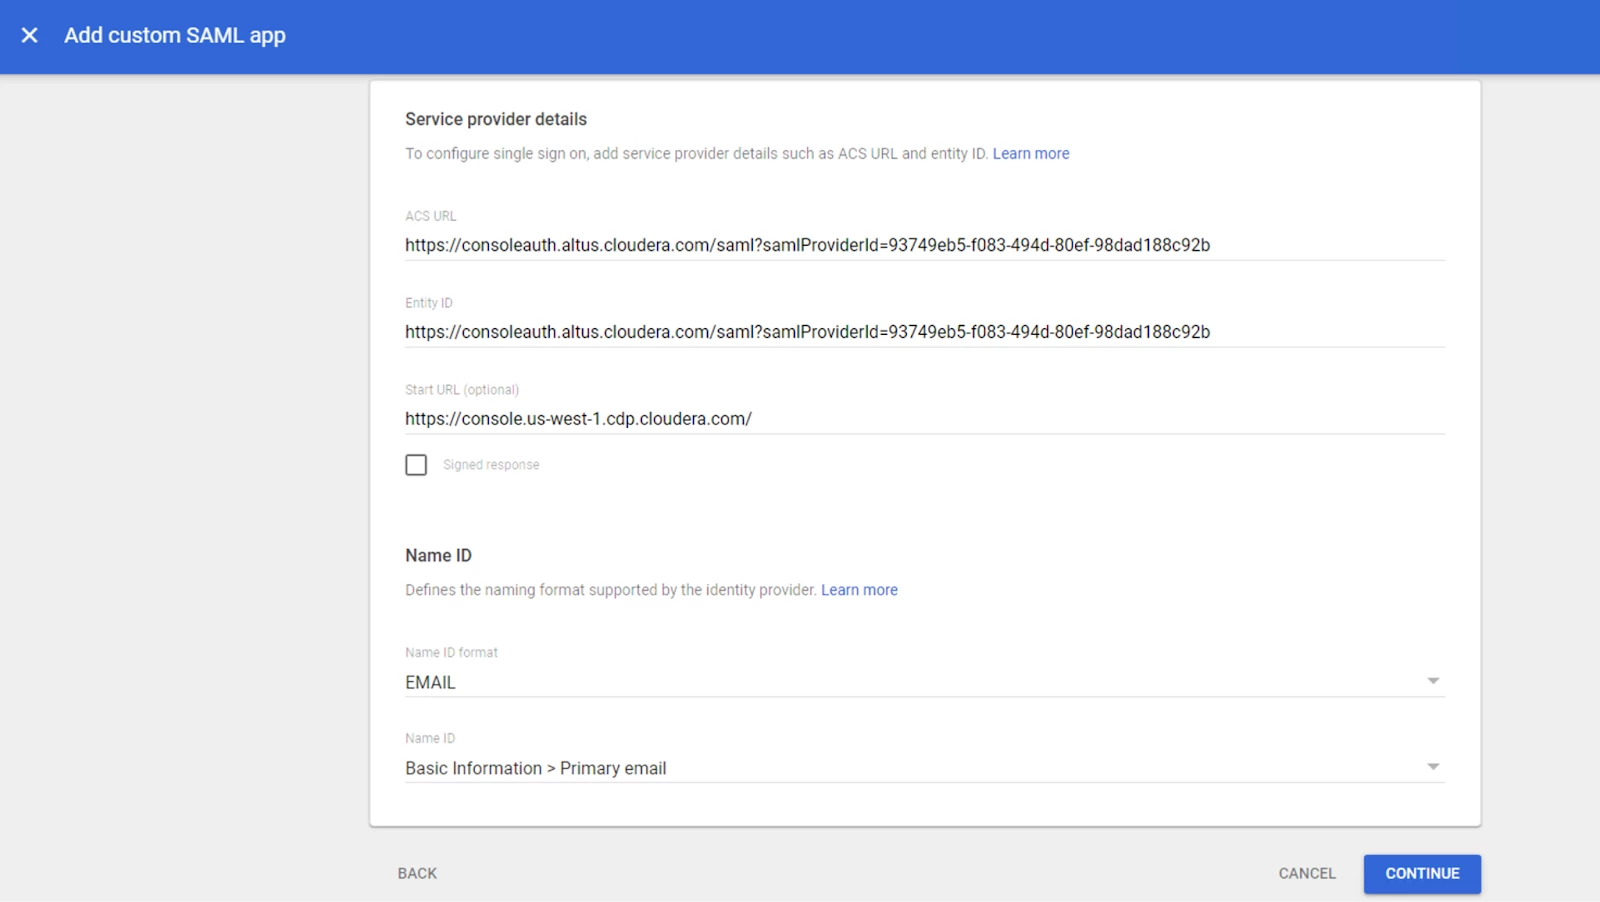1600x902 pixels.
Task: Enable the Signed response checkbox
Action: coord(416,465)
